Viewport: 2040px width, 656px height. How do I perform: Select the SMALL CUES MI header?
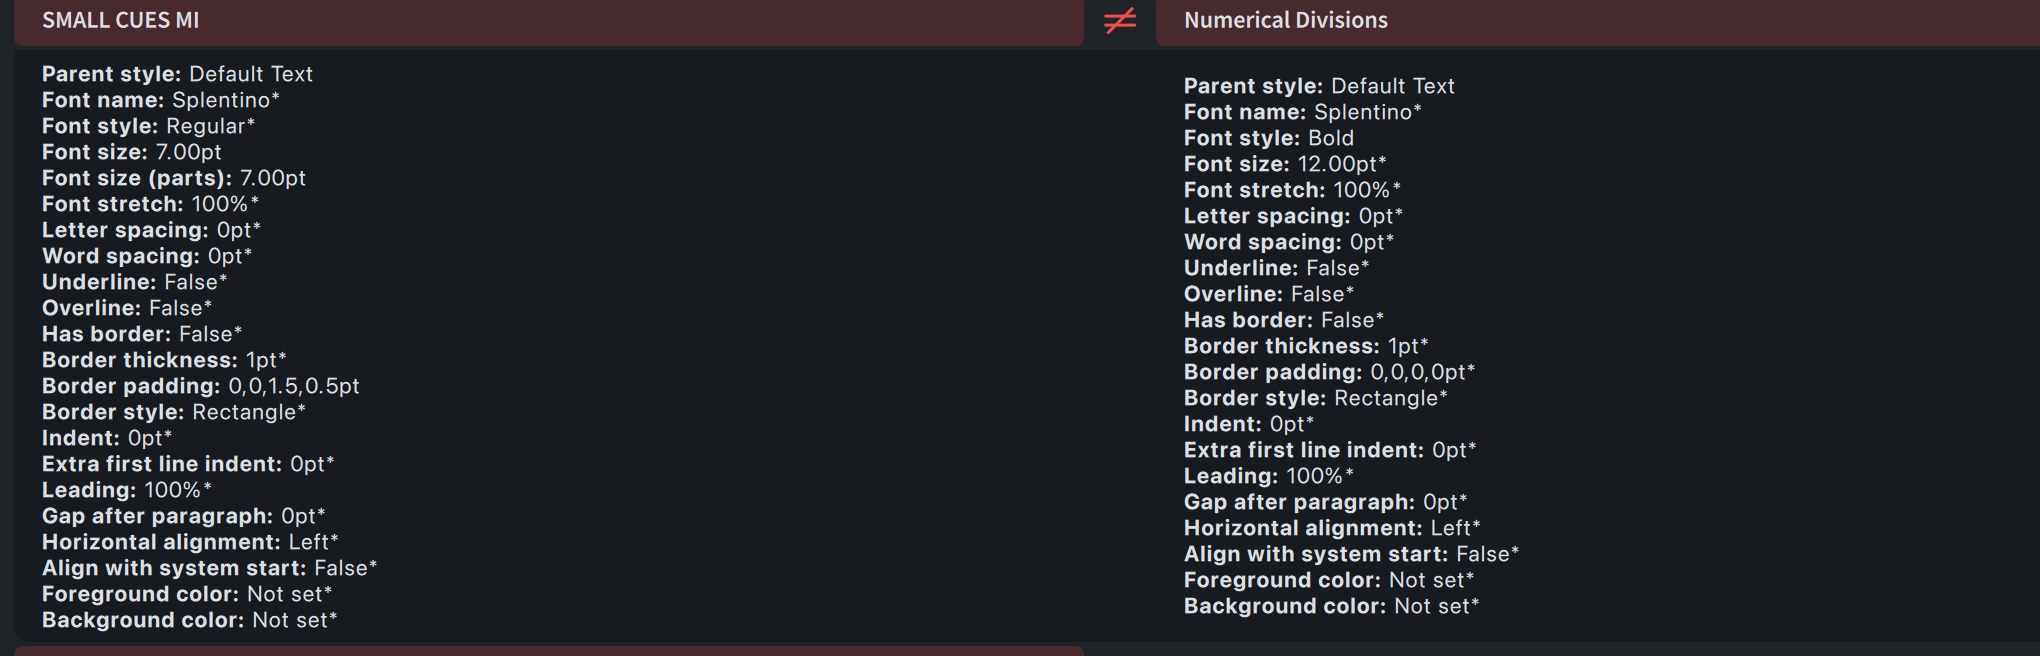[120, 20]
